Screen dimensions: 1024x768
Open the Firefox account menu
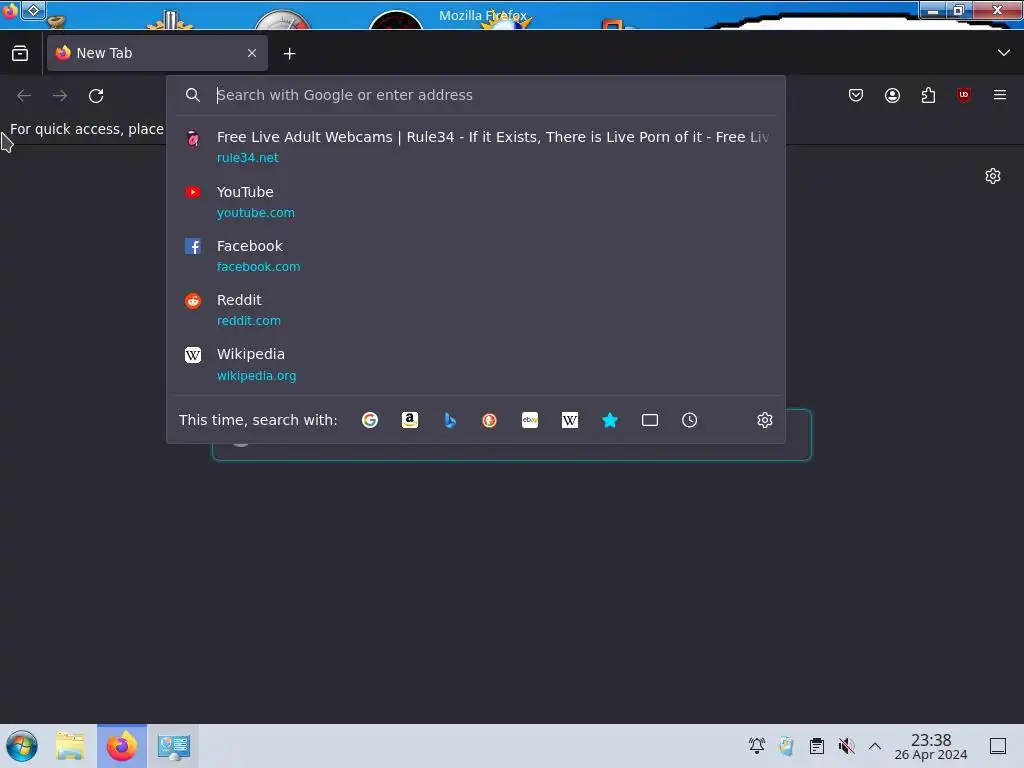[892, 95]
